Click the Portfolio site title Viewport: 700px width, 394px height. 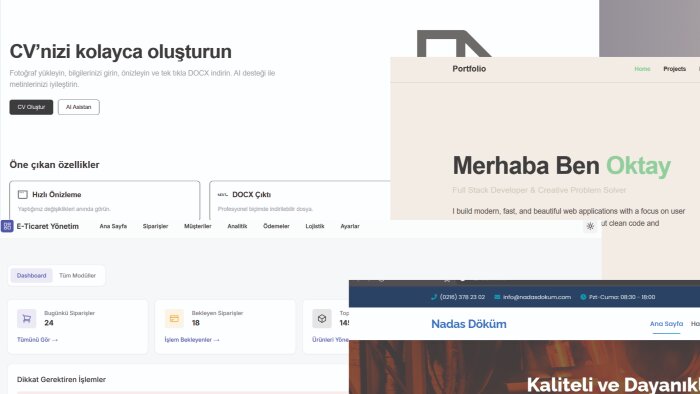coord(469,69)
